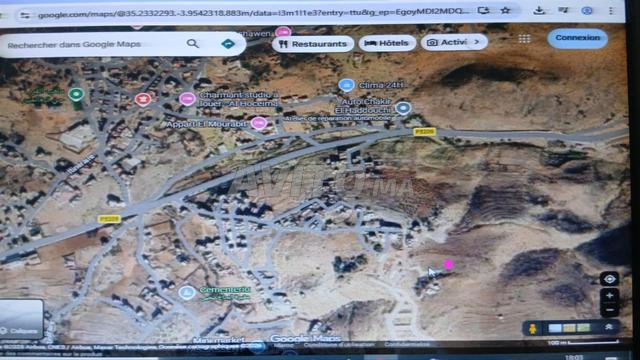Filter by Restaurants chip

click(x=313, y=44)
